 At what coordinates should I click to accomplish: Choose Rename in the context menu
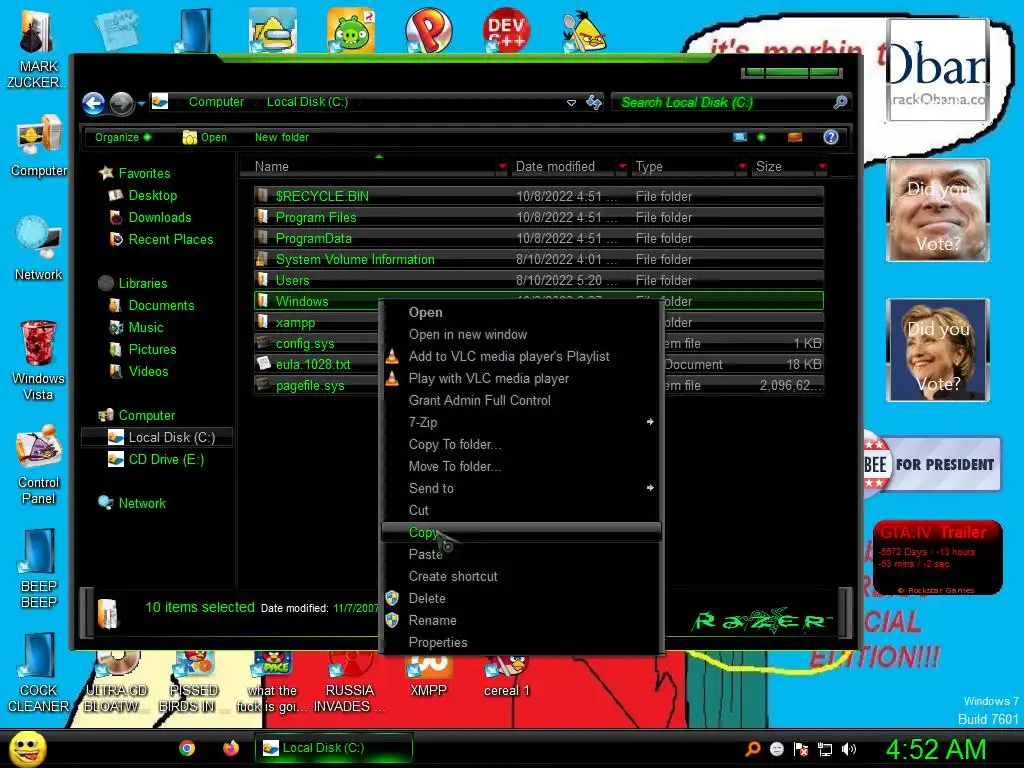[x=521, y=620]
